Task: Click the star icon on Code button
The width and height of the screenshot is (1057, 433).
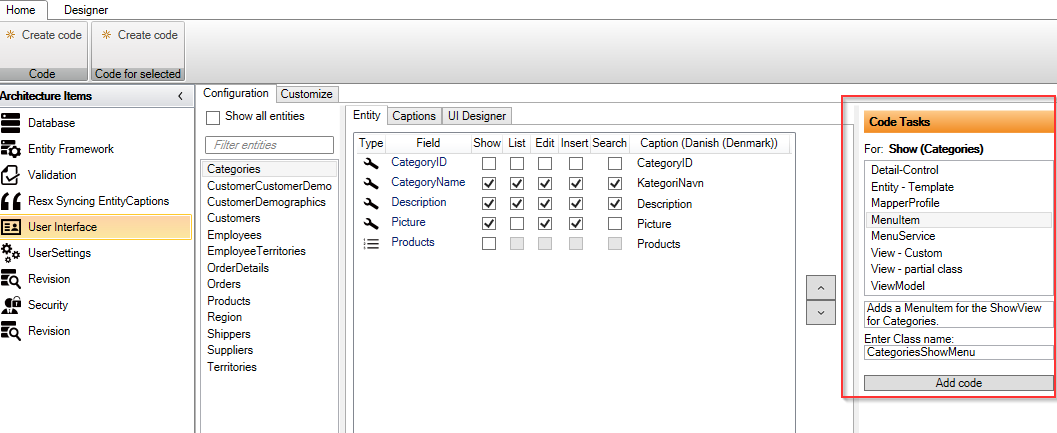Action: (x=11, y=35)
